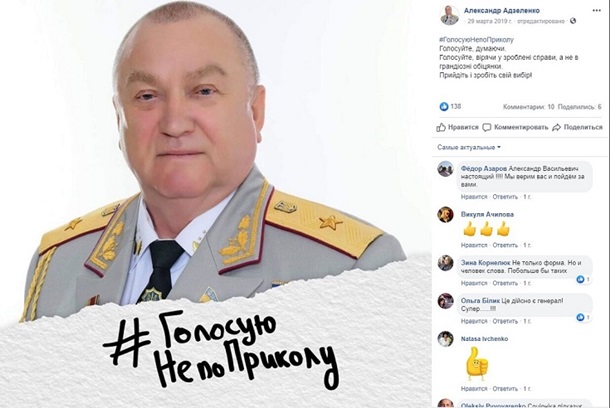The width and height of the screenshot is (610, 408).
Task: Reply to Фёдор Азаров's comment via Ответить
Action: tap(505, 197)
